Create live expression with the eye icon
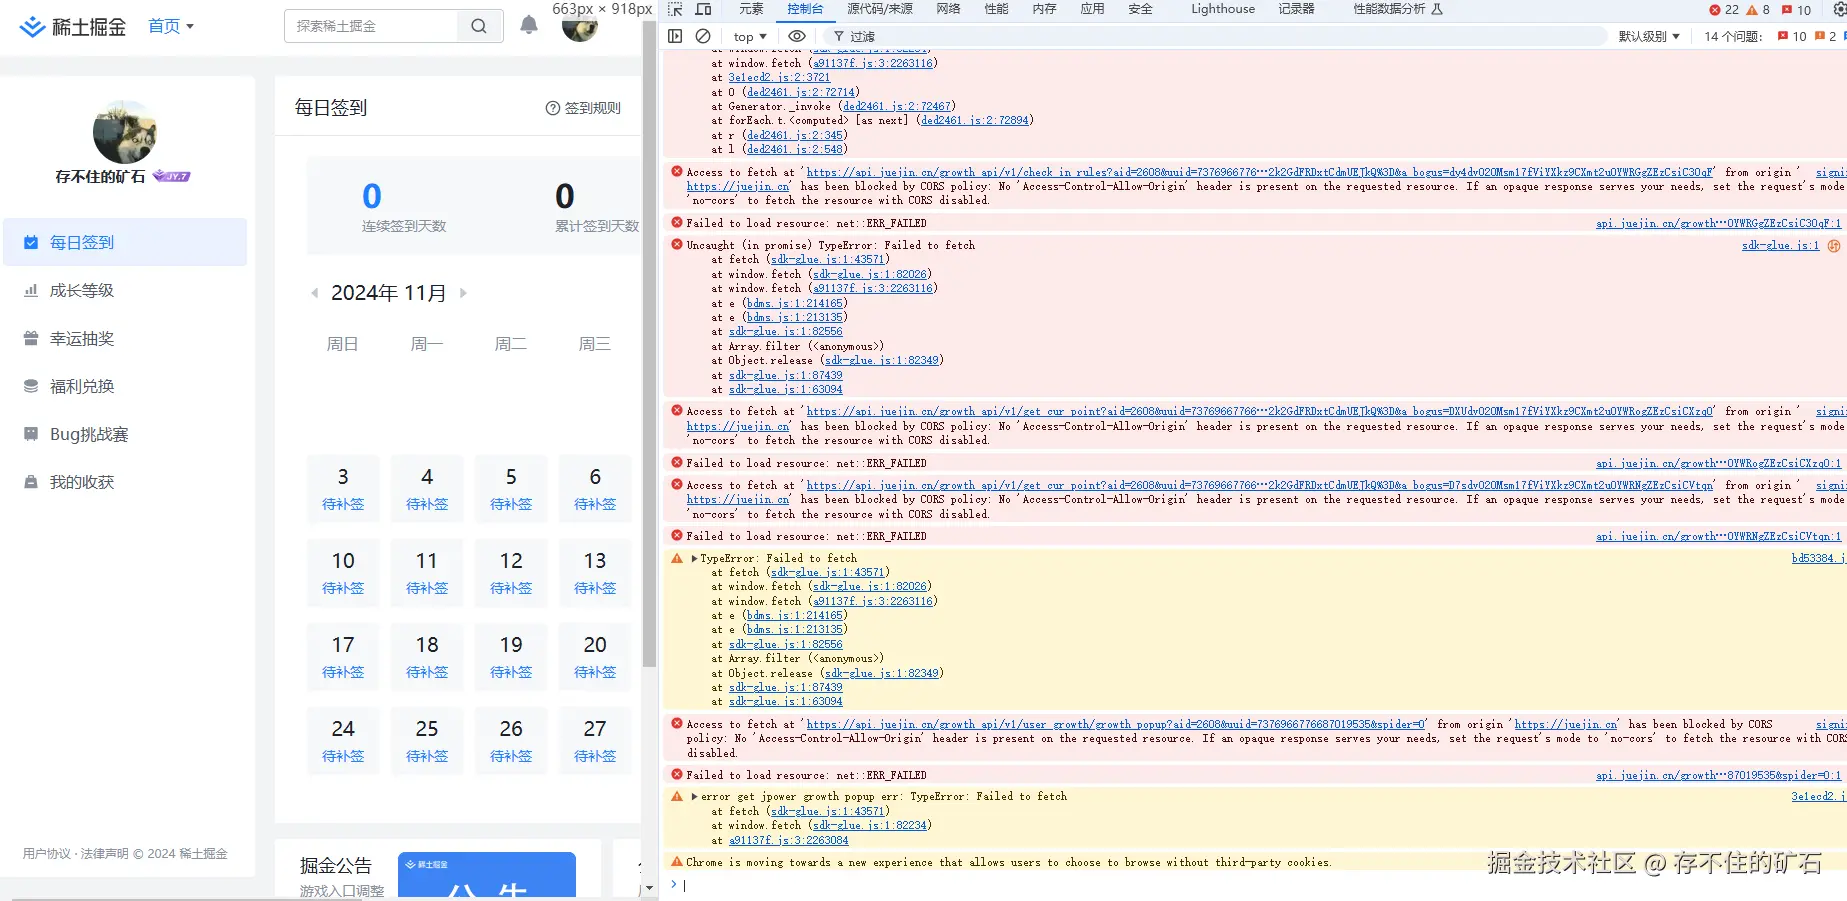 click(x=797, y=36)
